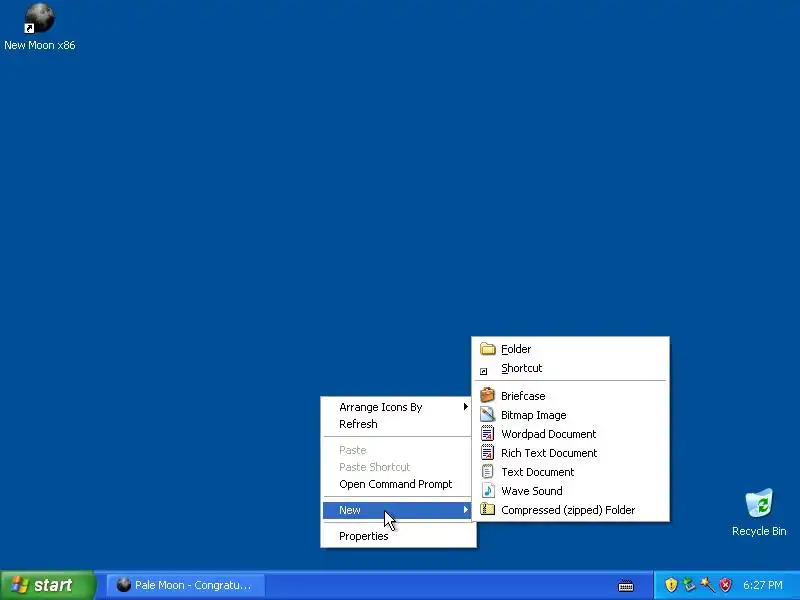Screen dimensions: 800x600
Task: Pick the Text Document label
Action: (538, 472)
